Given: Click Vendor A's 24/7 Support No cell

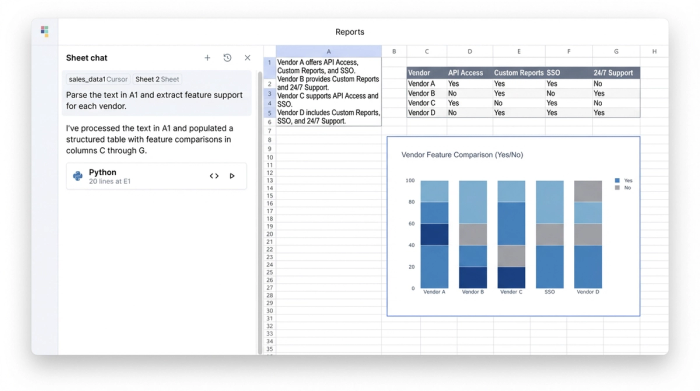Looking at the screenshot, I should pyautogui.click(x=616, y=83).
